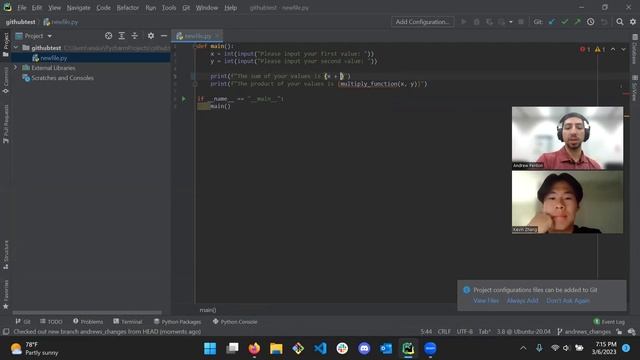Open the TODO tool window tab
Viewport: 640px width, 360px height.
pyautogui.click(x=51, y=322)
